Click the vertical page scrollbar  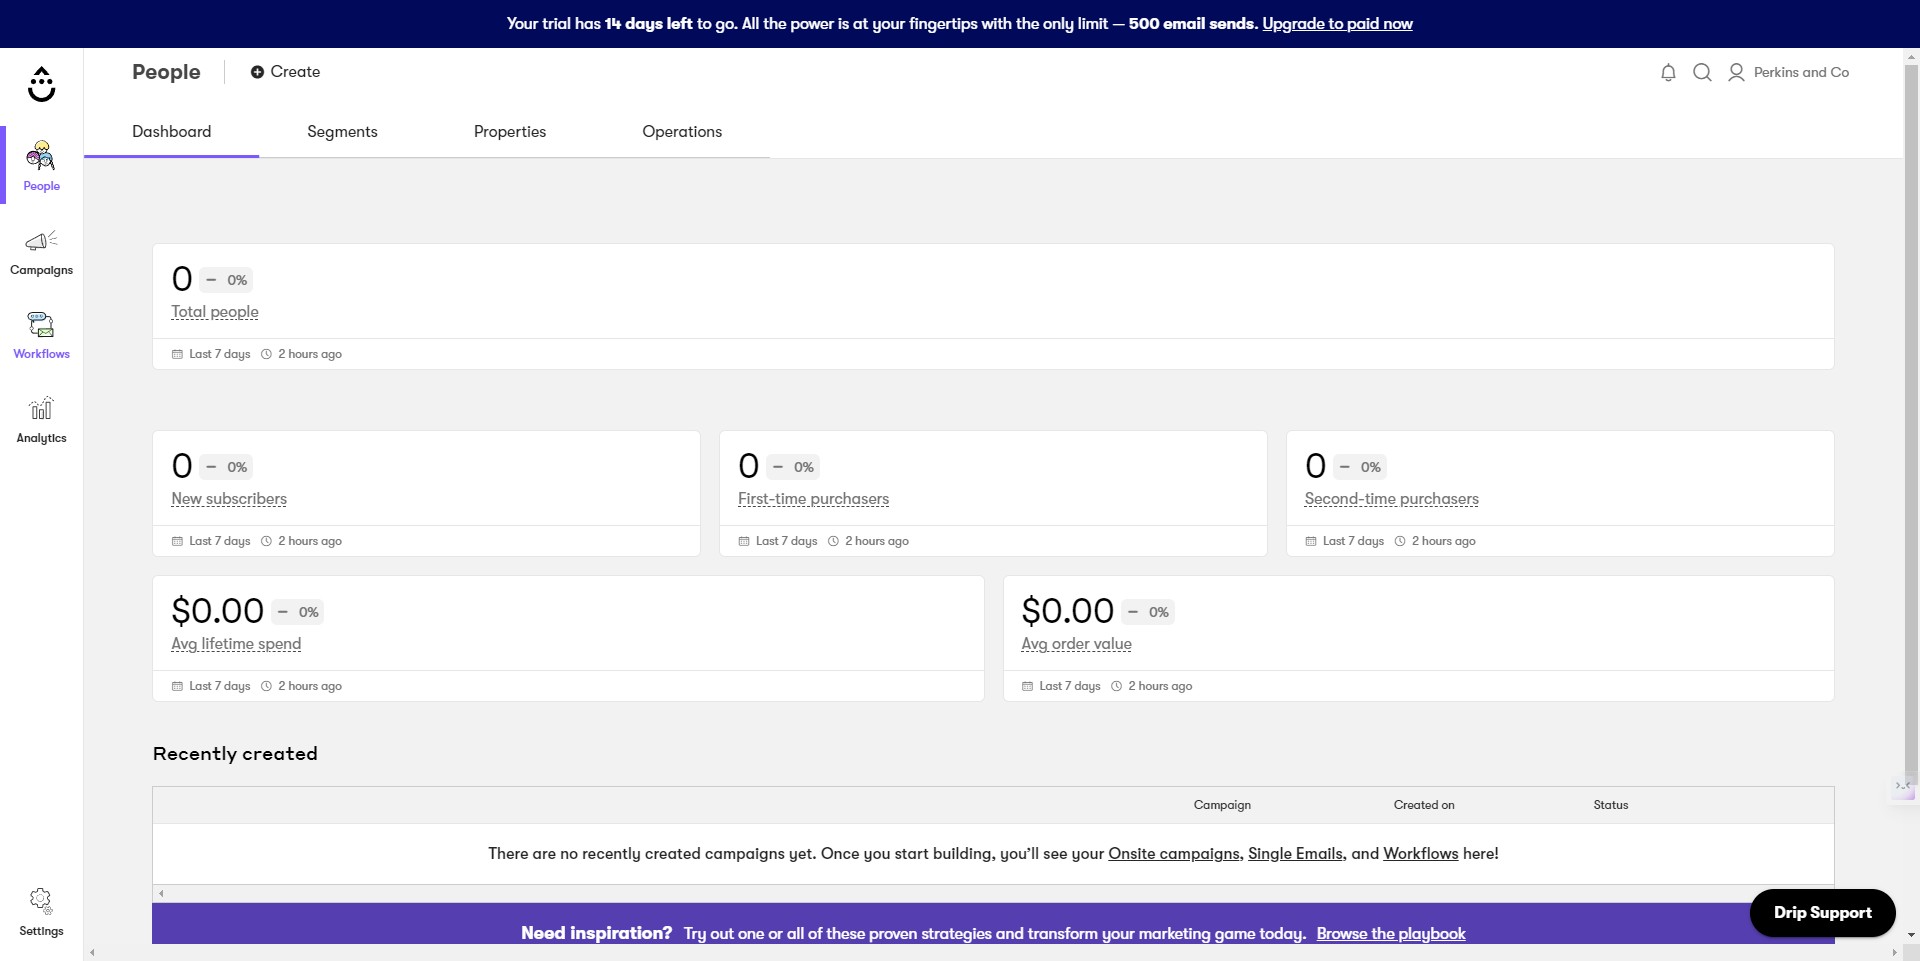1911,420
